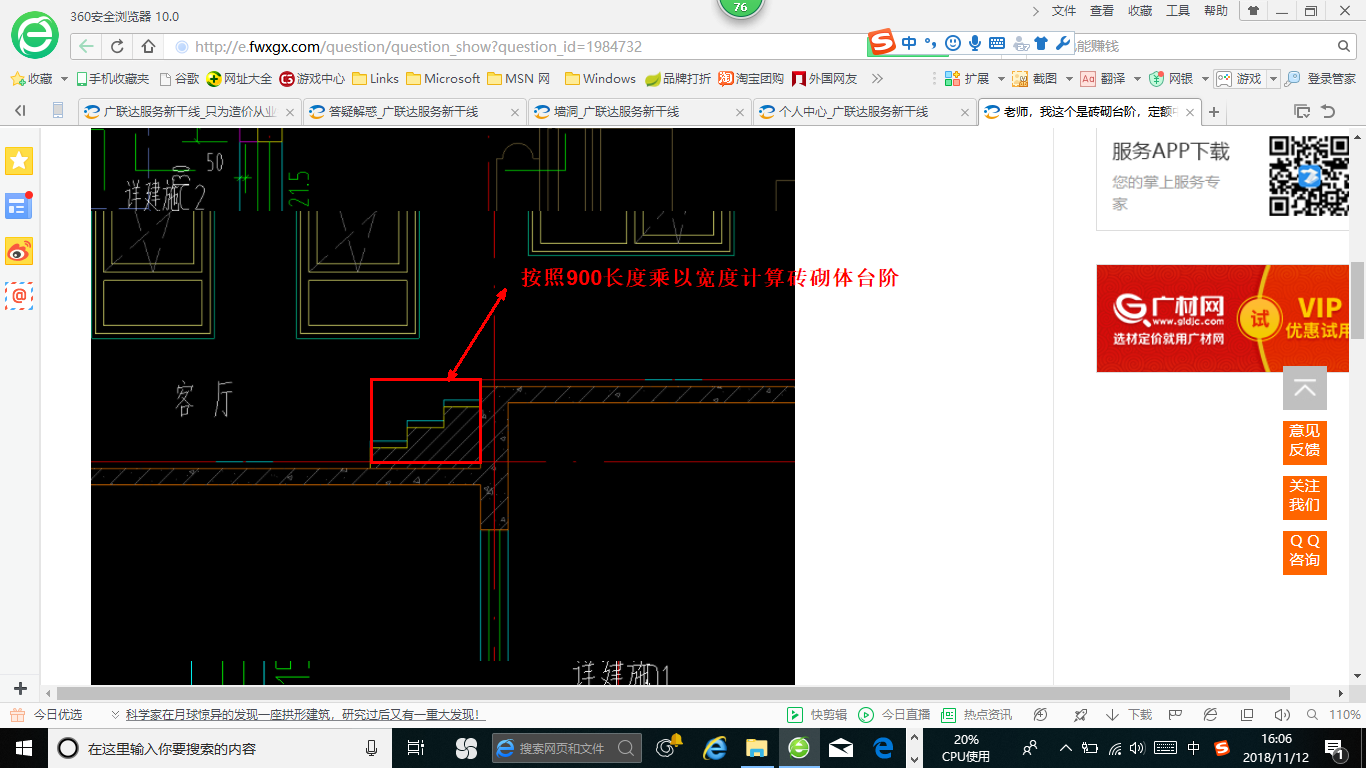Add a sidebar item with plus icon
This screenshot has width=1366, height=768.
pyautogui.click(x=20, y=689)
